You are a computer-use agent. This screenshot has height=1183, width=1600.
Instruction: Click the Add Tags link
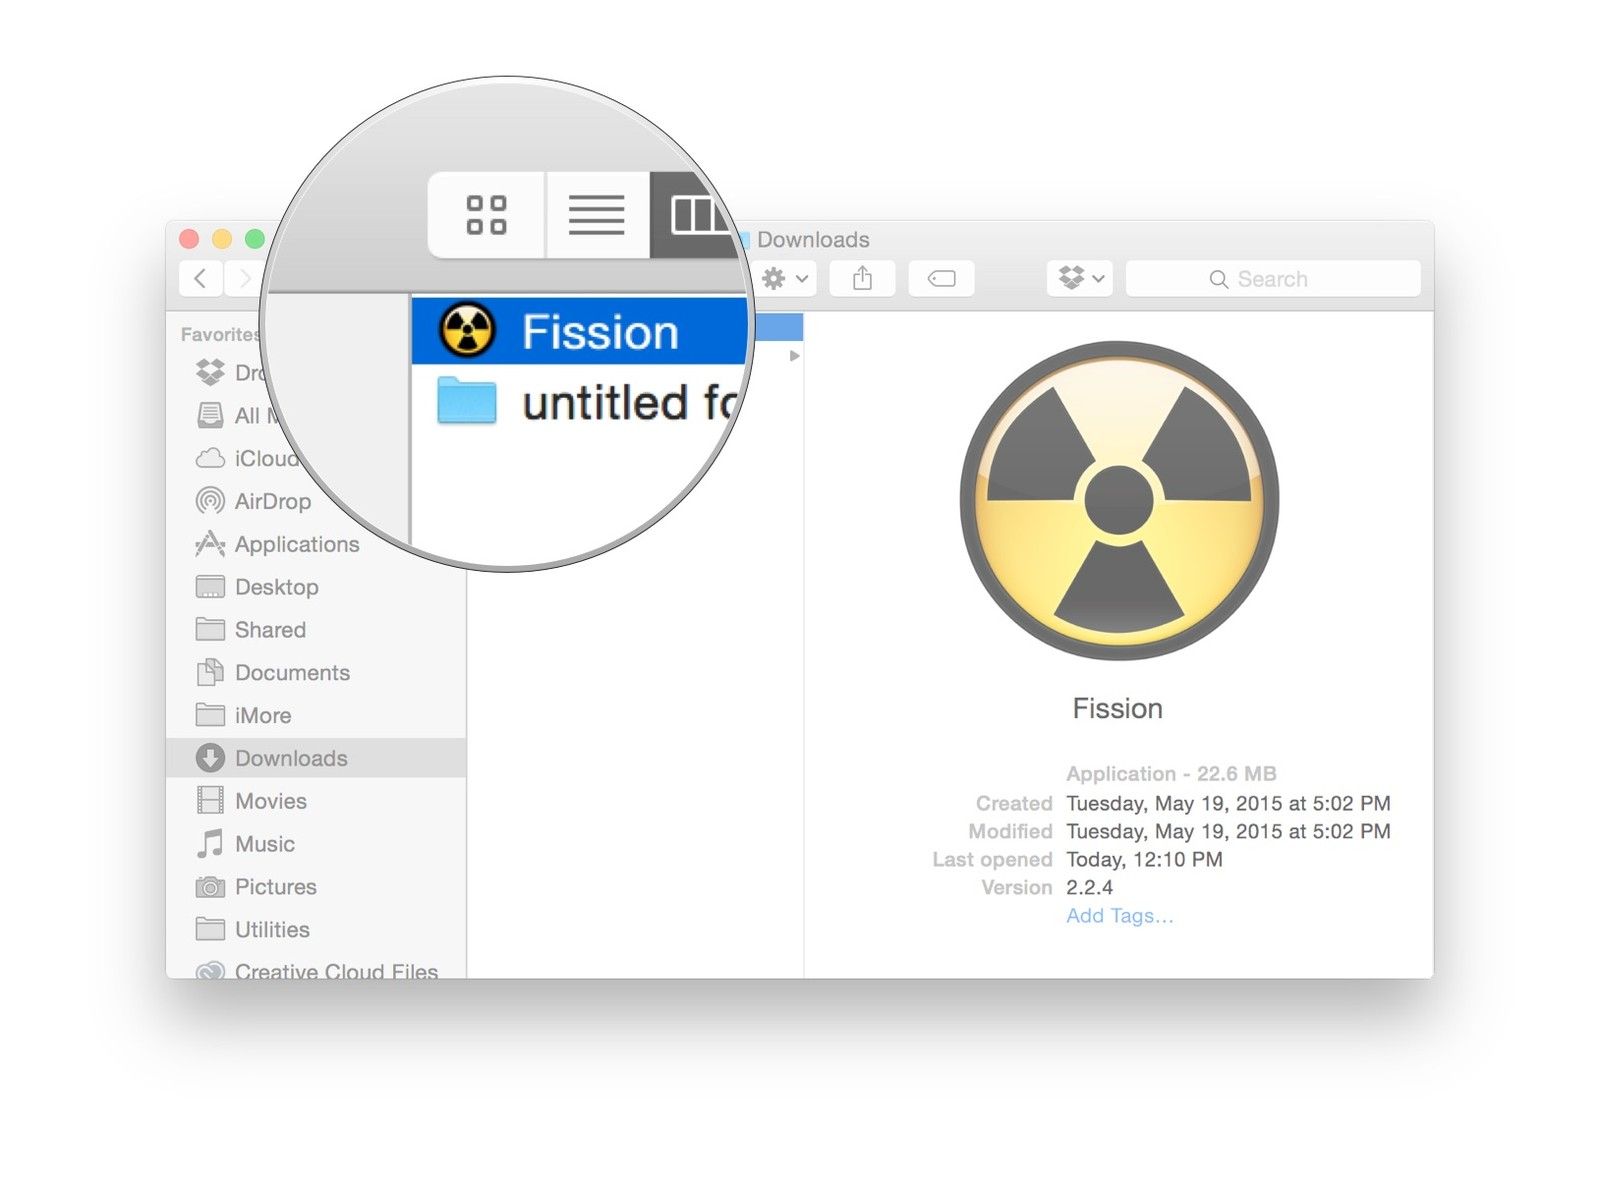[x=1119, y=916]
